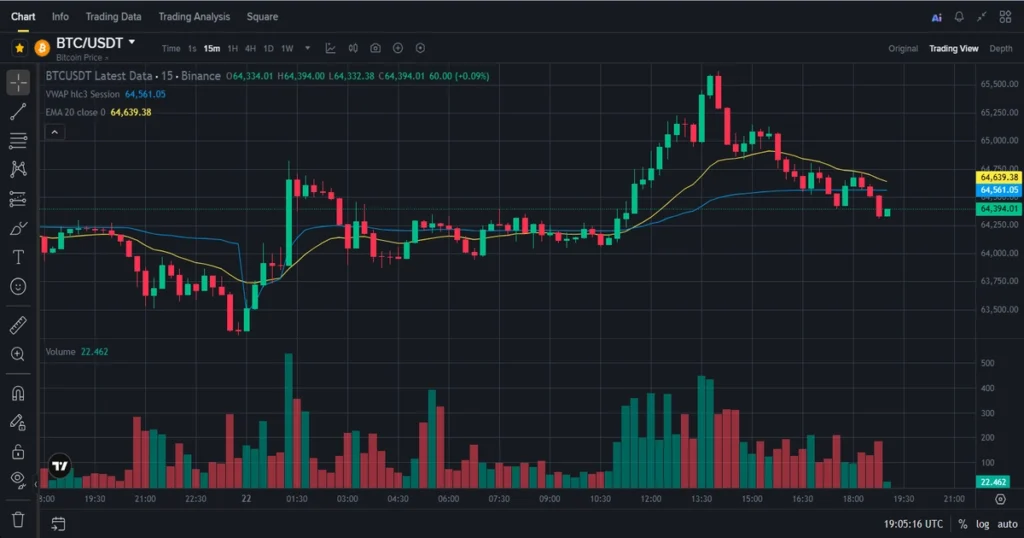Toggle auto scale mode
Screen dimensions: 1024x538
coord(1007,524)
